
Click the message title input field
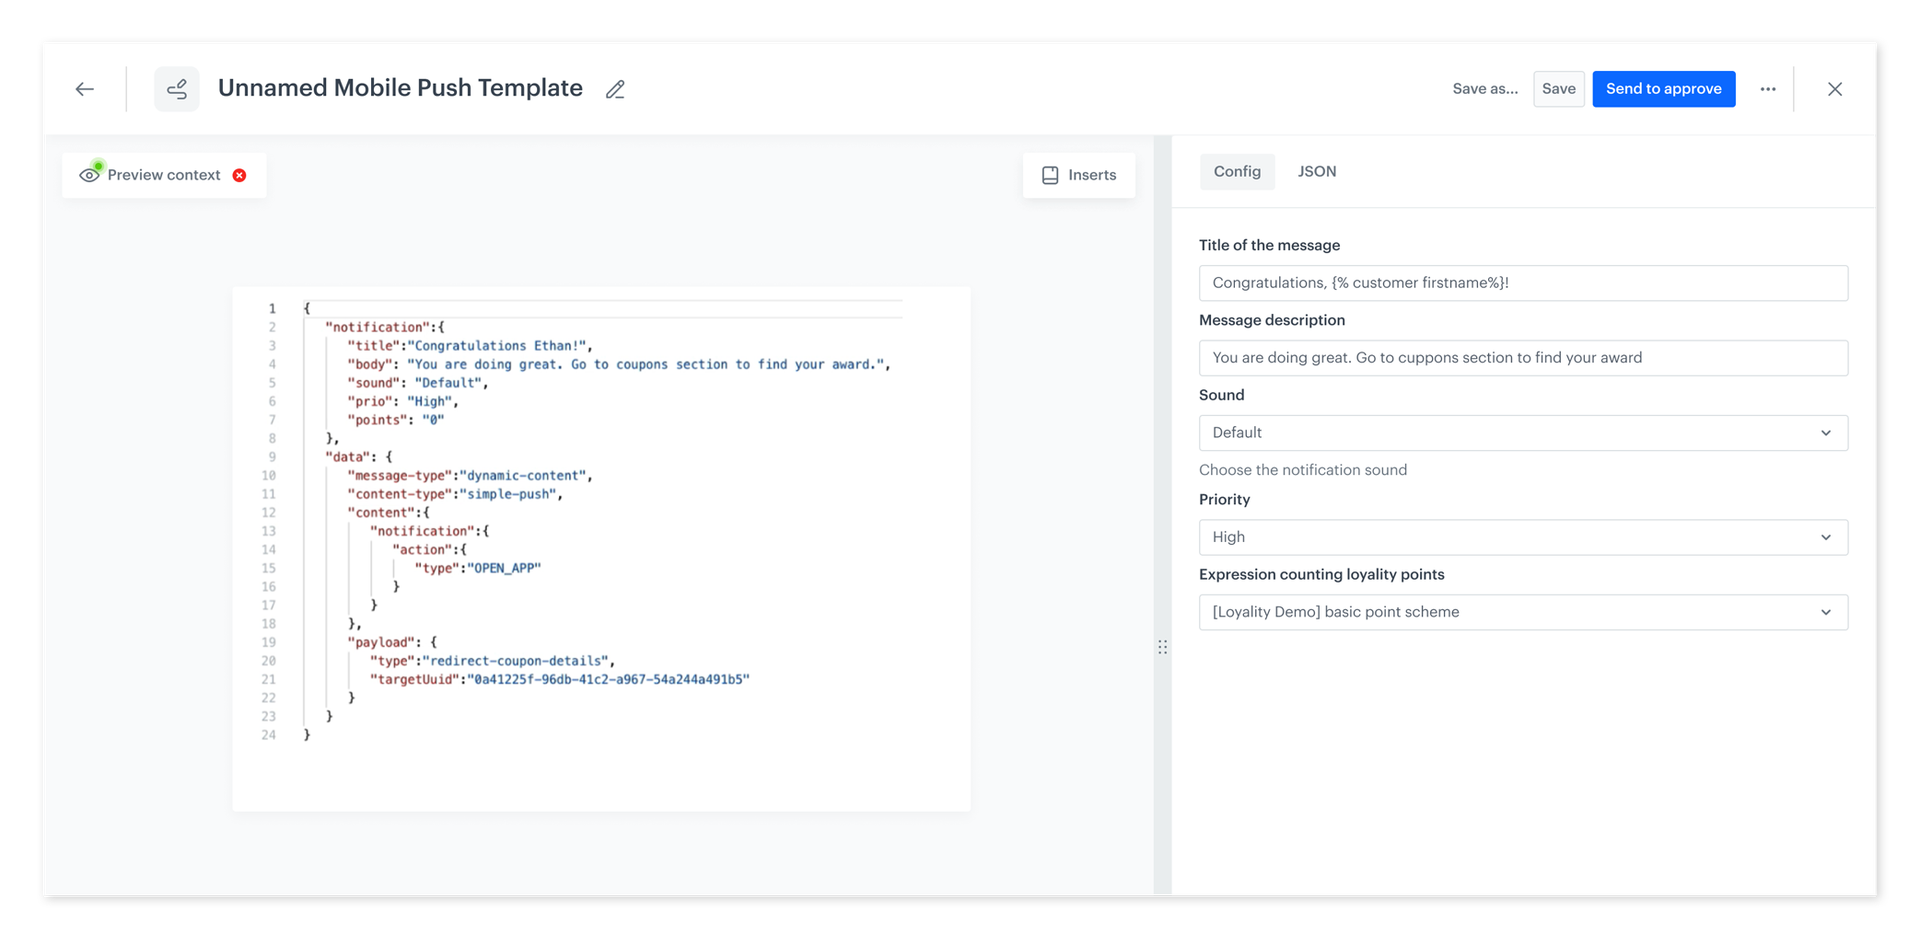tap(1523, 283)
